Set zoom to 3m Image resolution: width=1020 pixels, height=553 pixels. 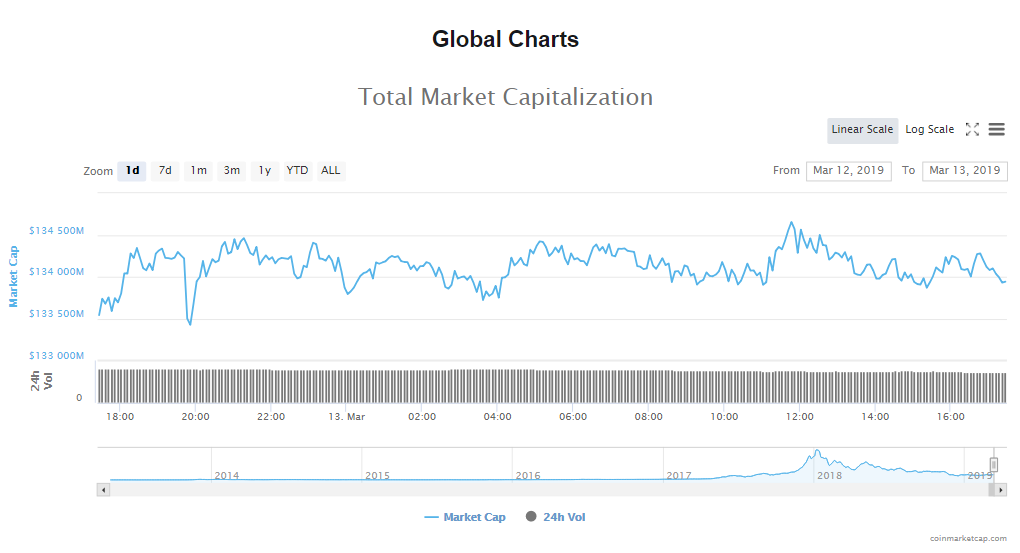pos(232,171)
